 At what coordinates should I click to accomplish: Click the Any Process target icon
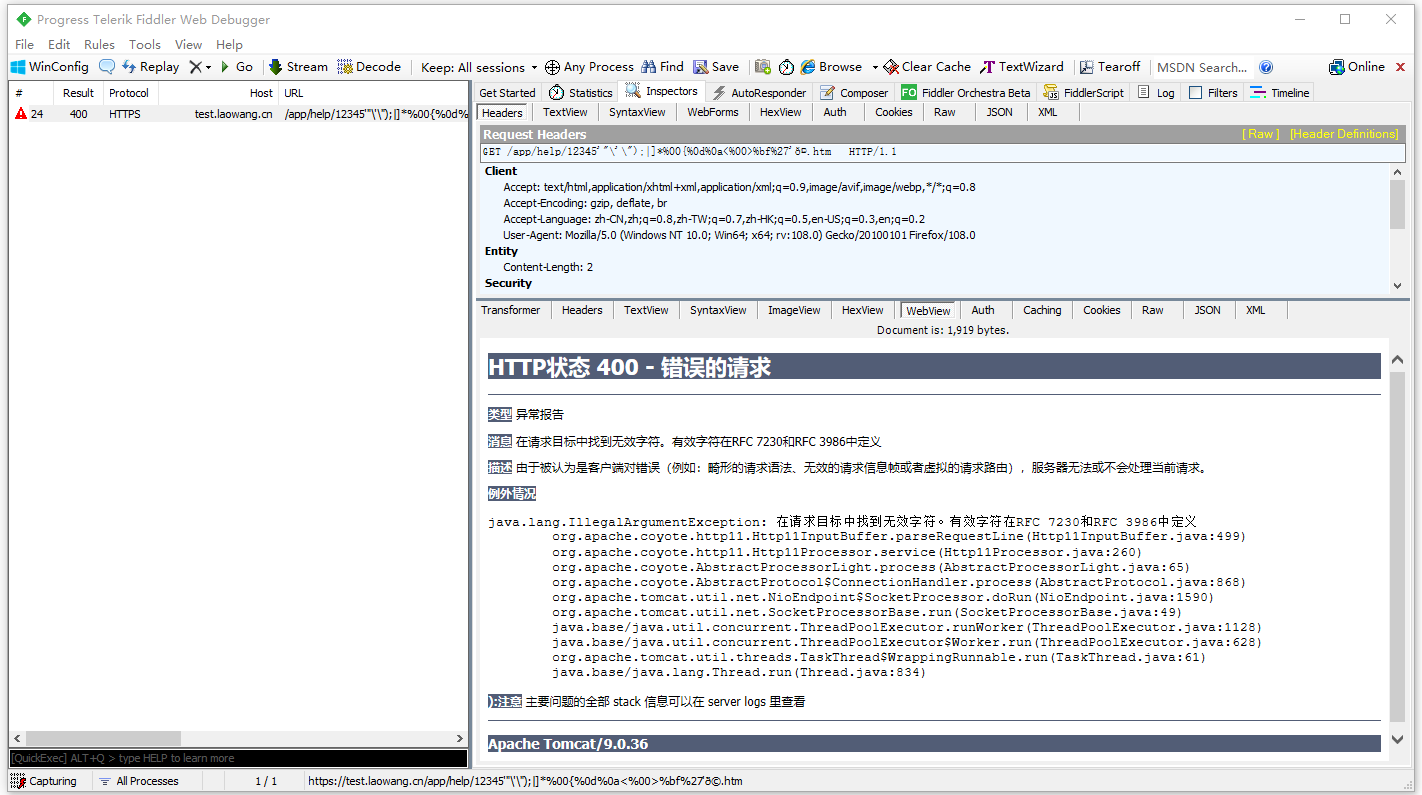pos(552,67)
